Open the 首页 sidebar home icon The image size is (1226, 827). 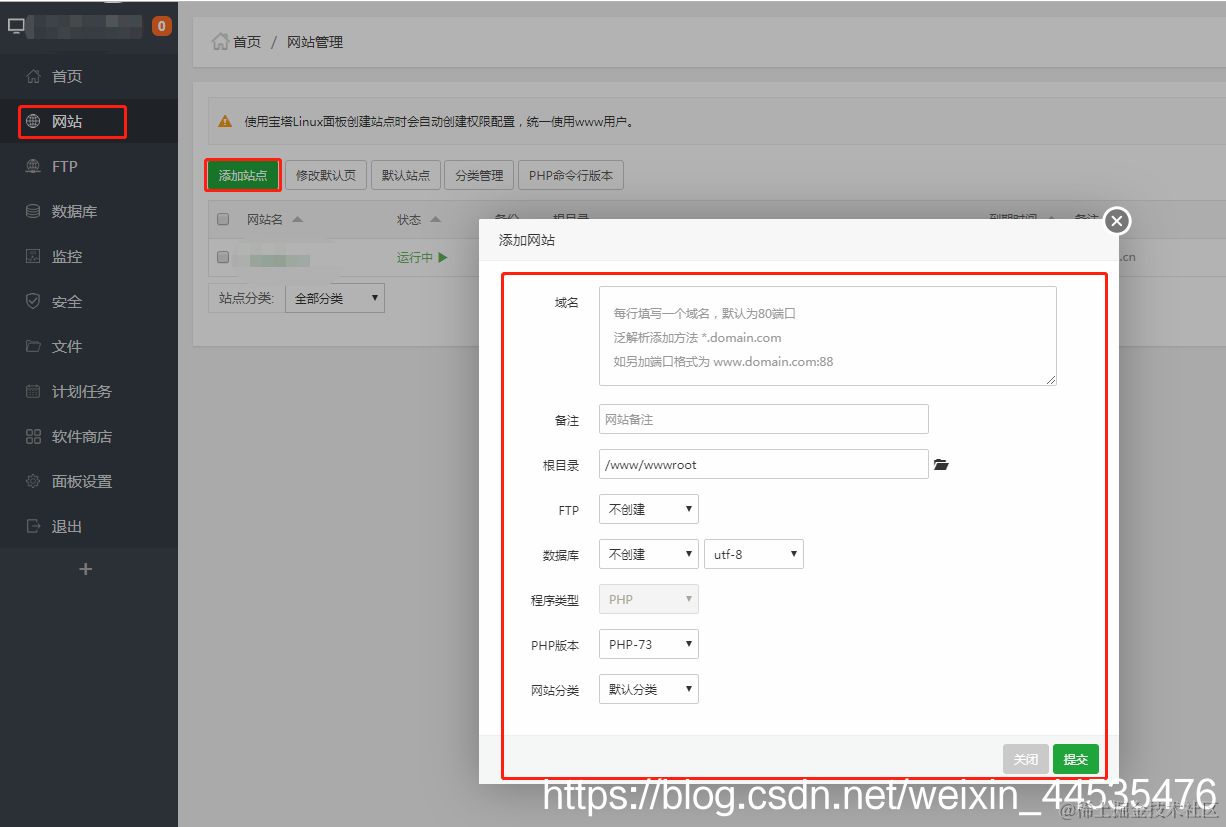click(33, 76)
